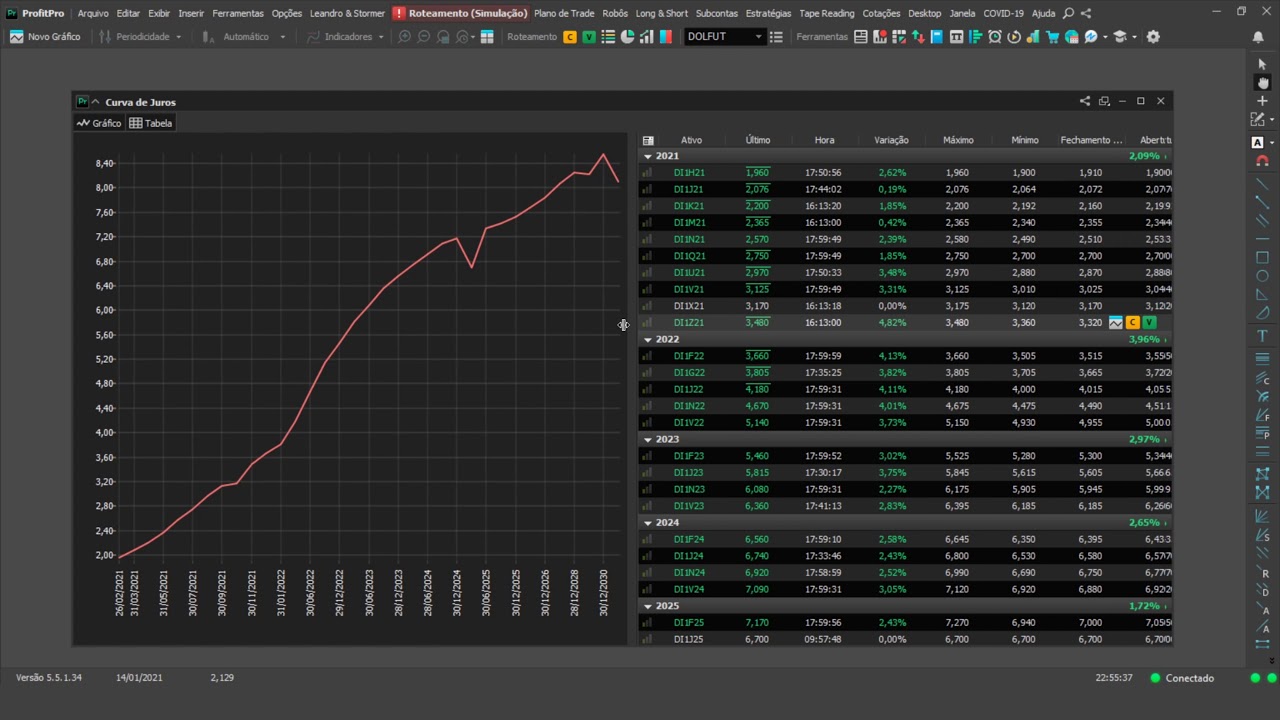
Task: Collapse the 2024 group in the table
Action: pyautogui.click(x=648, y=522)
